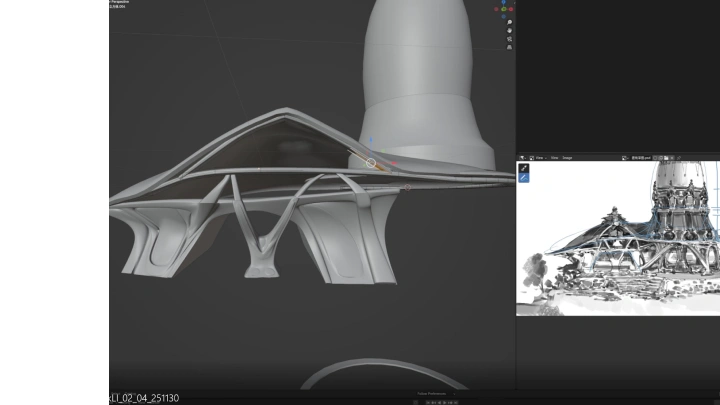Jump to the start frame

click(x=428, y=403)
